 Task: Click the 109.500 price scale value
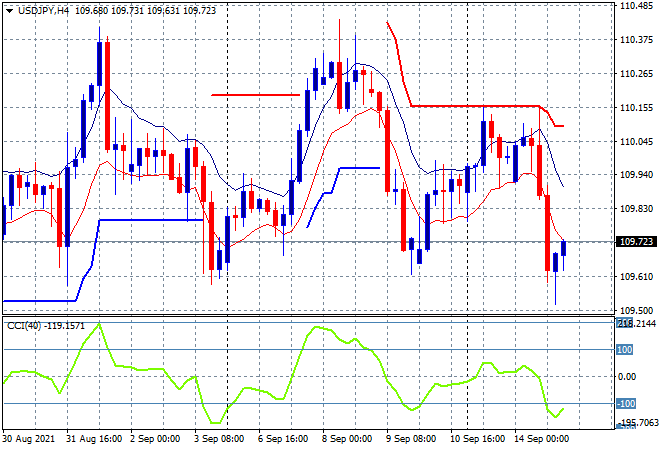click(x=636, y=311)
